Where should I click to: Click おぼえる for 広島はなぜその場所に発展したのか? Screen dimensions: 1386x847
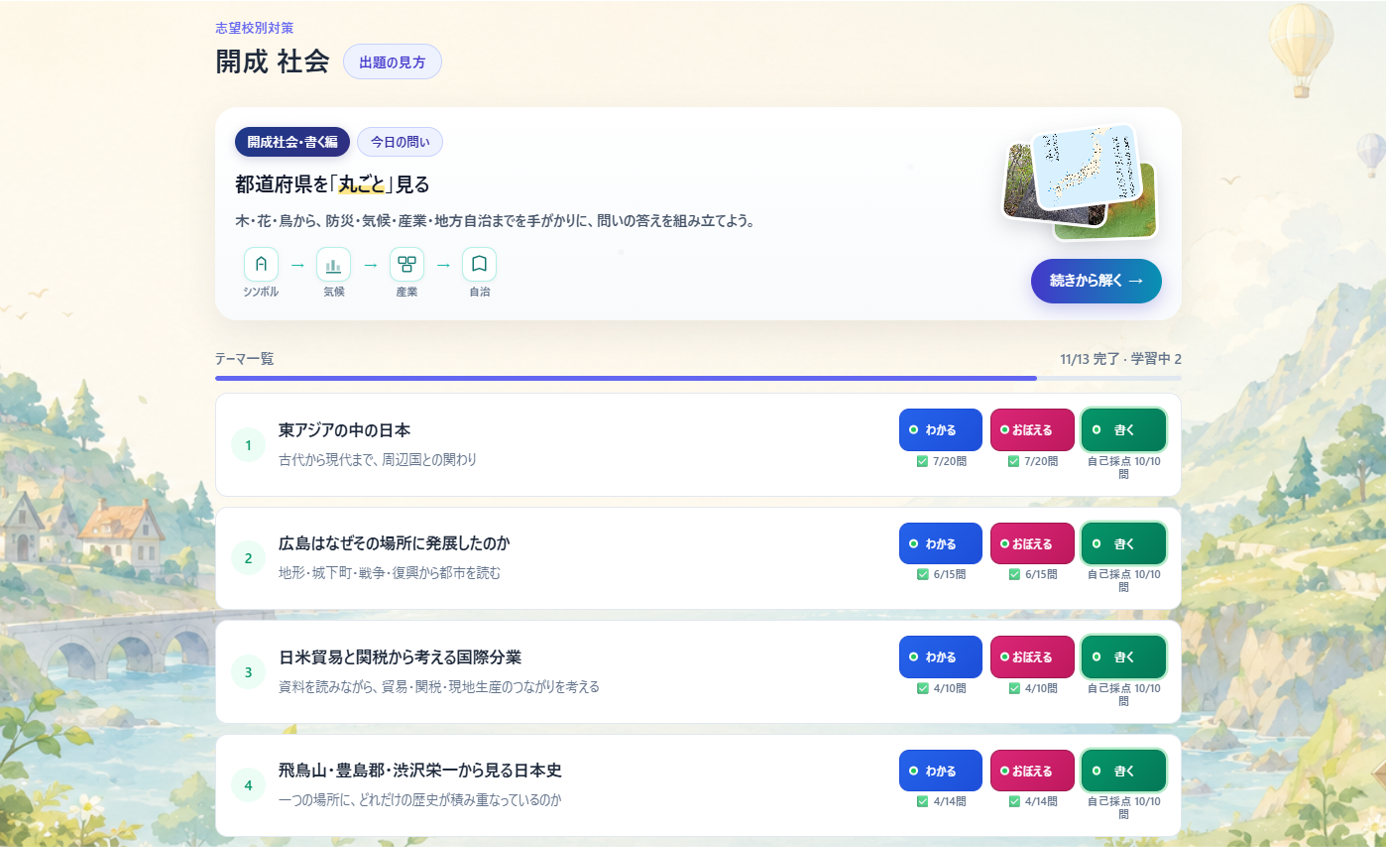click(x=1032, y=544)
